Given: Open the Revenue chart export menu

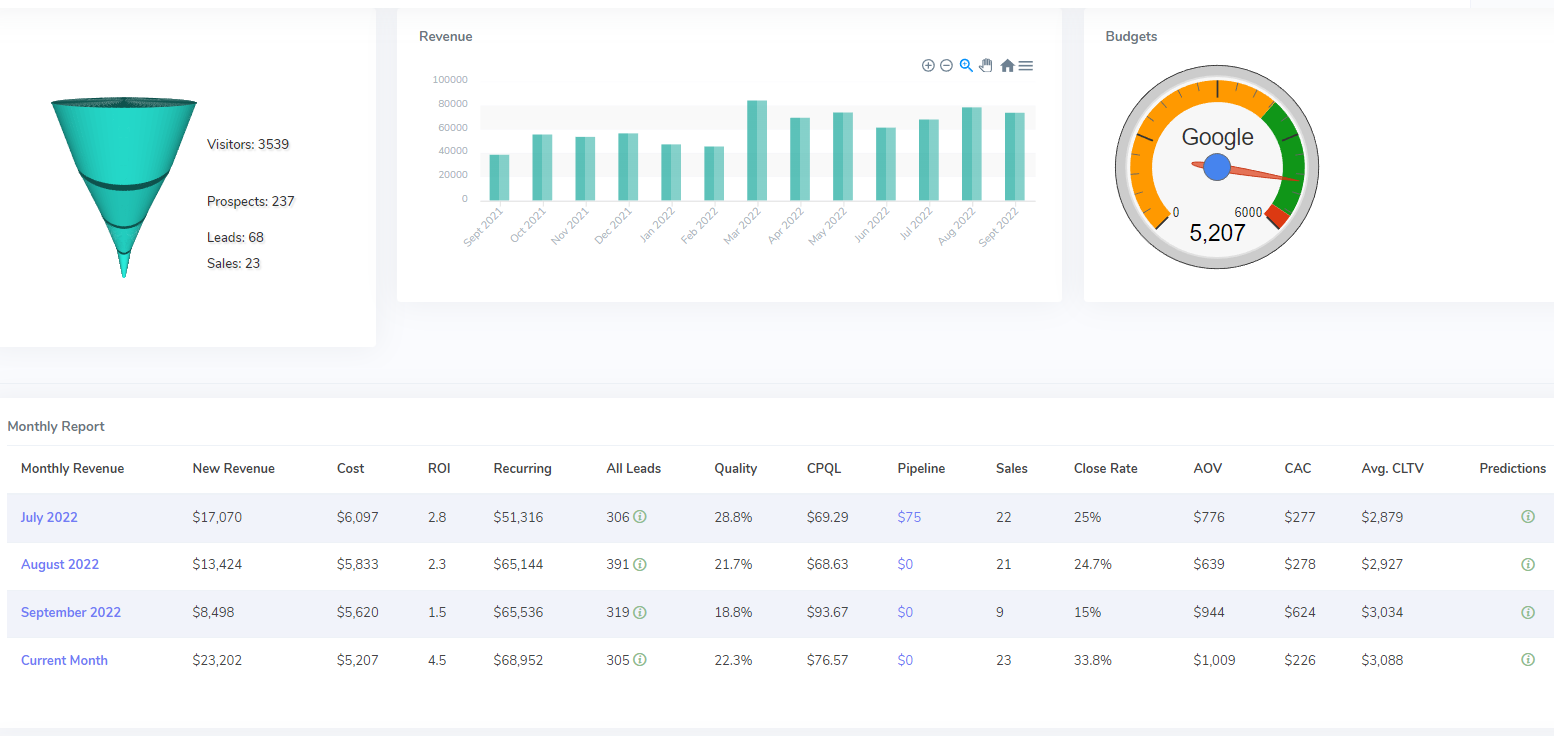Looking at the screenshot, I should 1026,65.
